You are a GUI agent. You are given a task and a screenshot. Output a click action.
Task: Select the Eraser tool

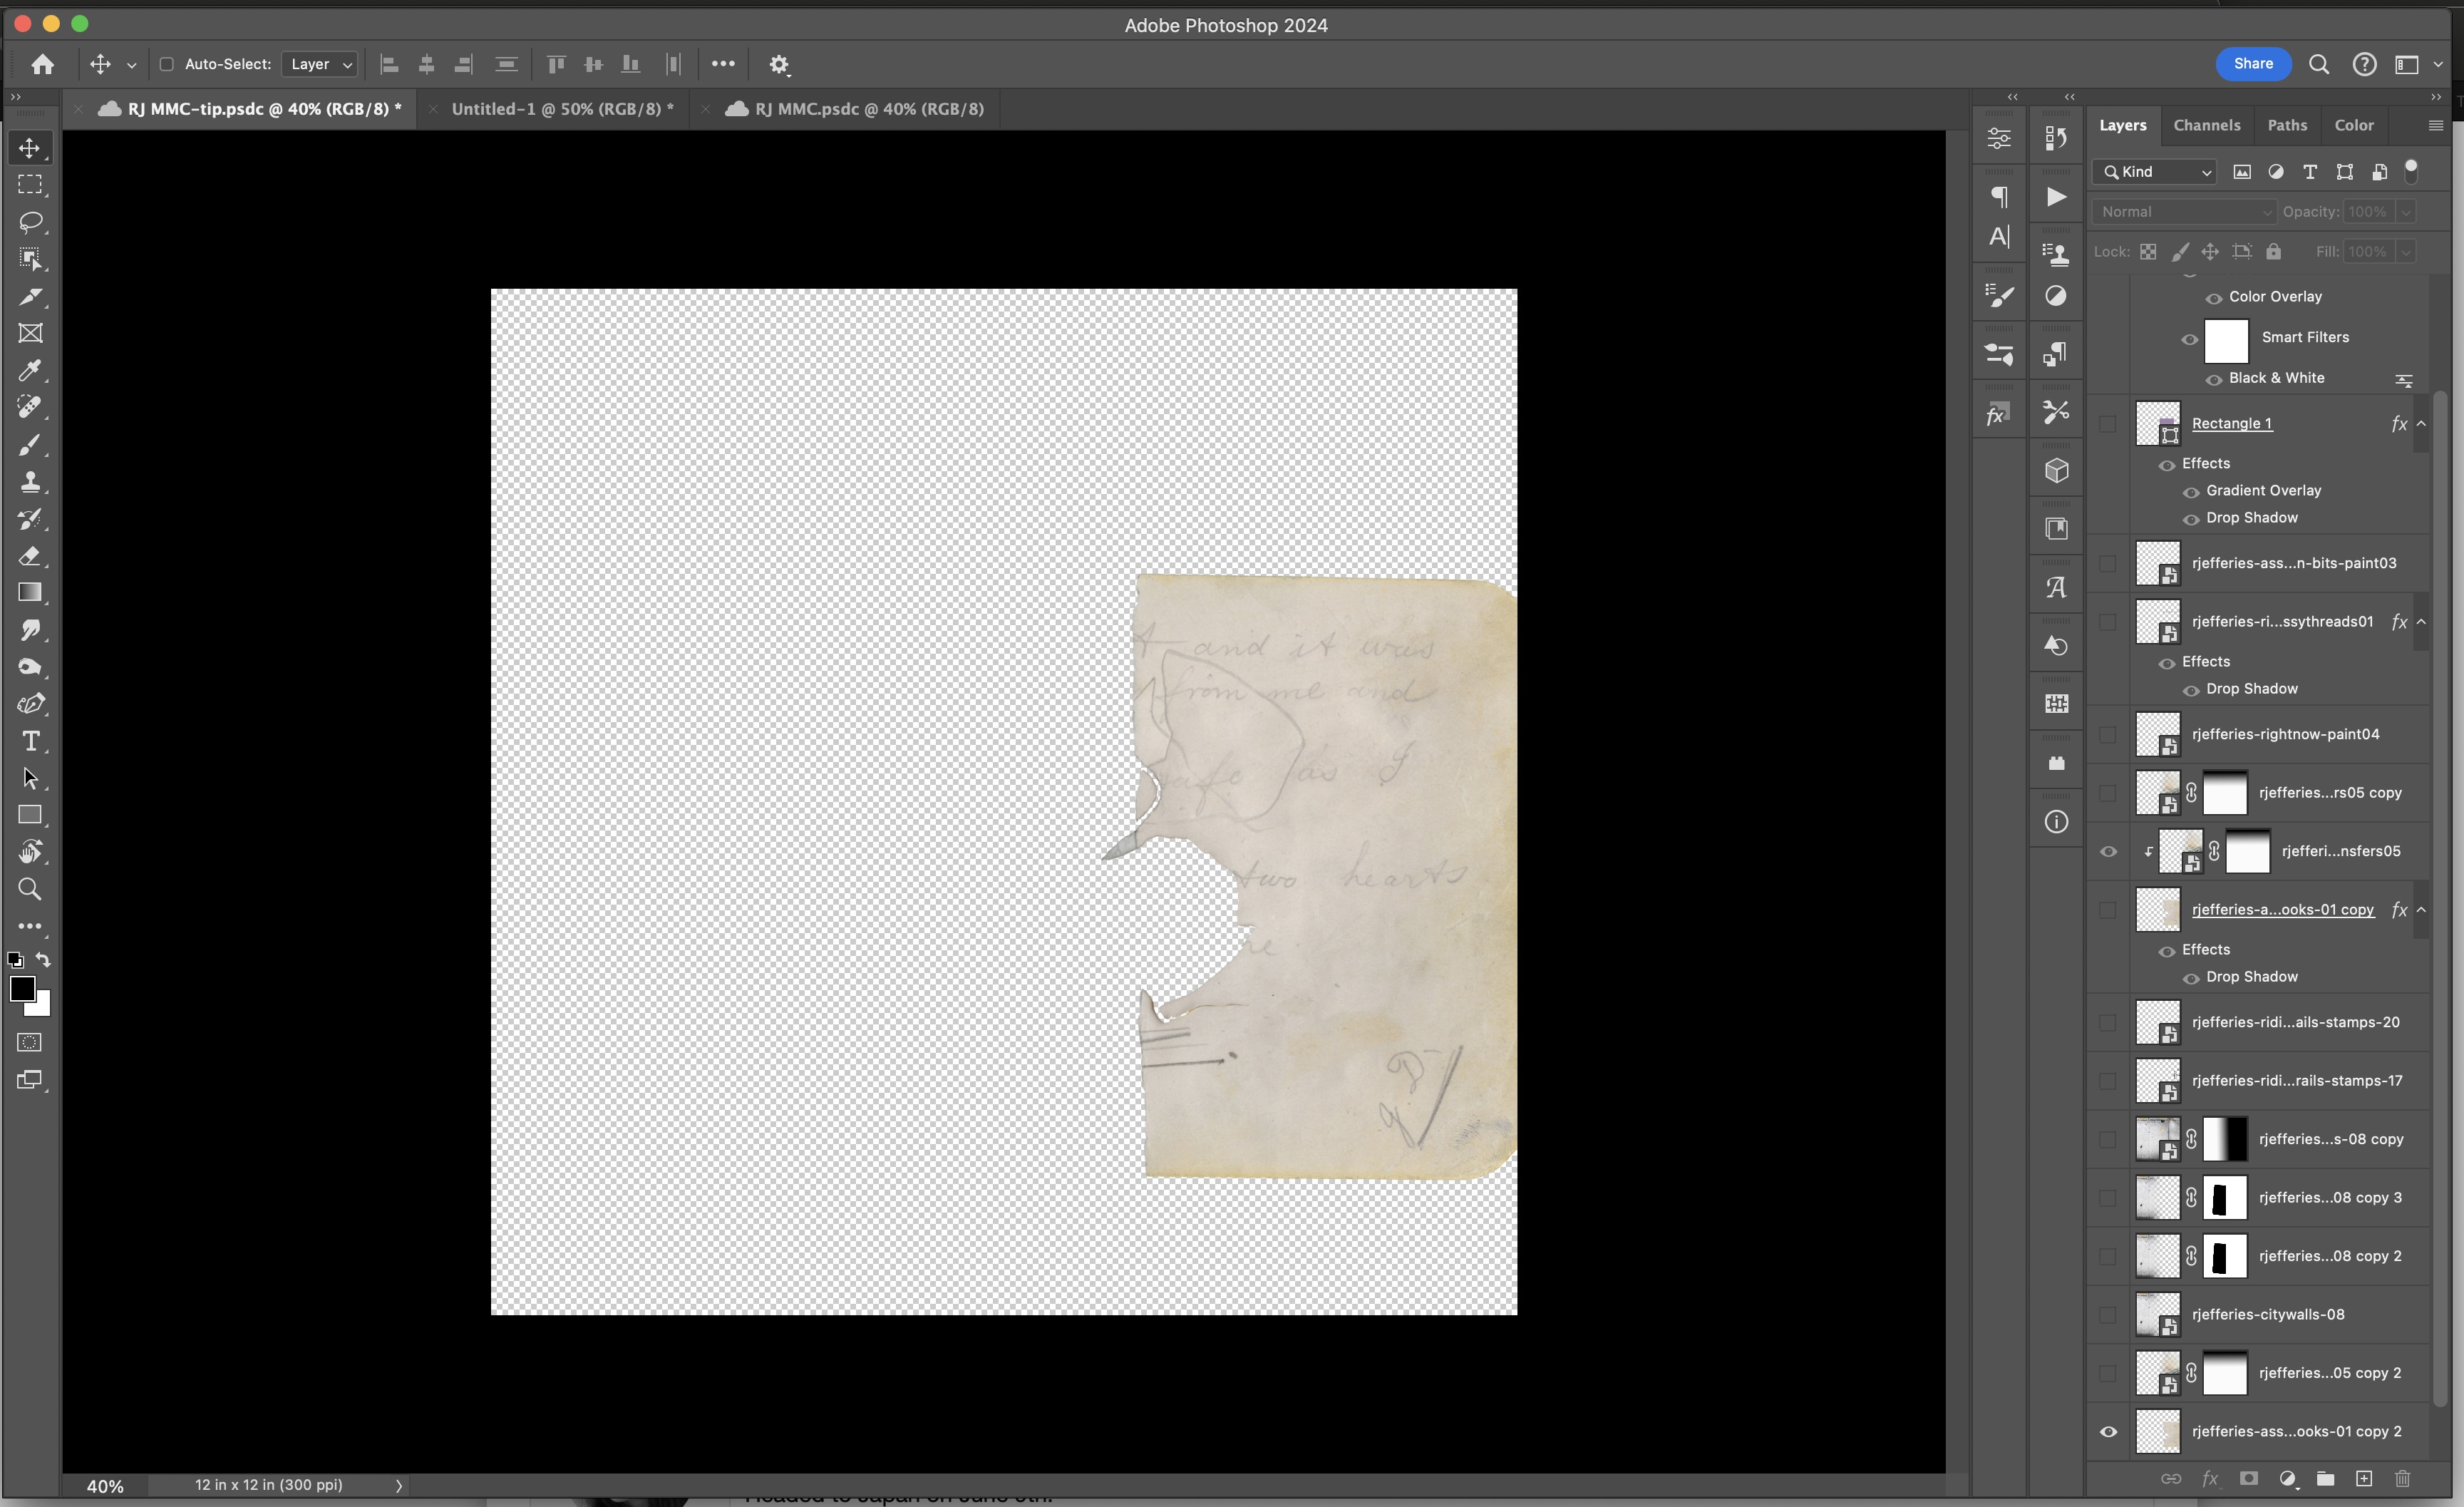click(30, 556)
